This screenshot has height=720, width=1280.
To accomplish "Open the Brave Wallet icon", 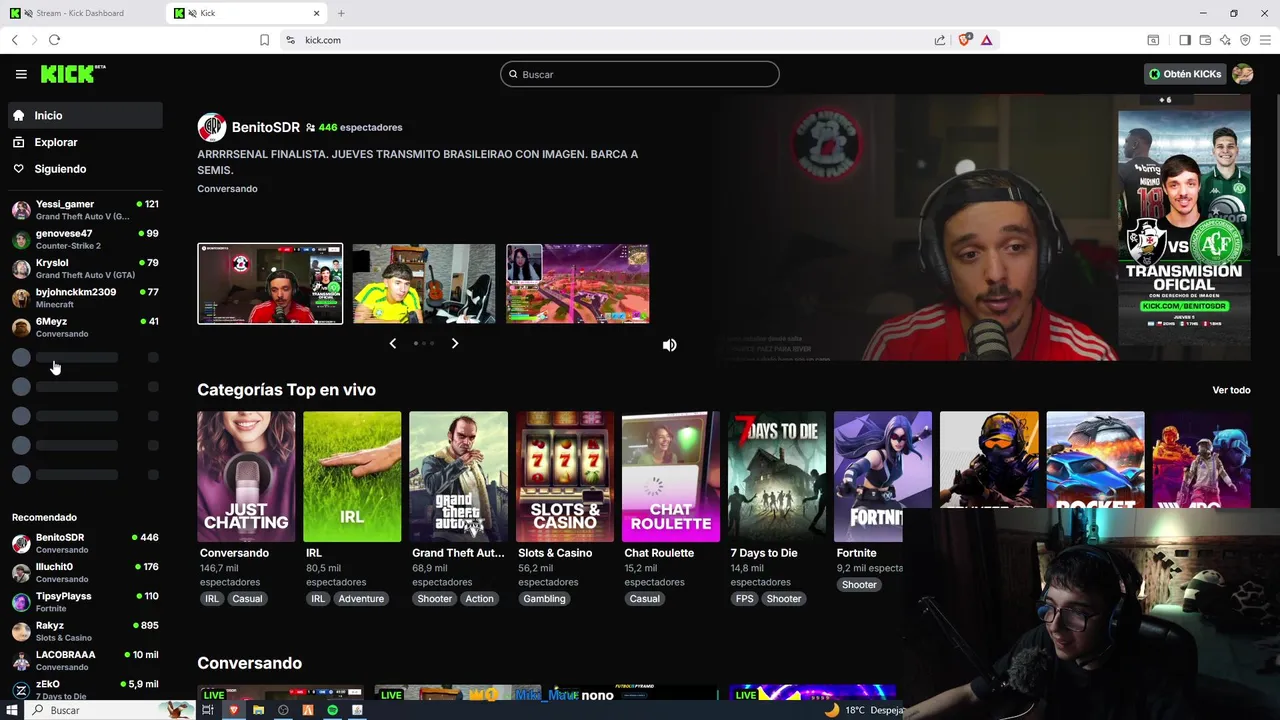I will pyautogui.click(x=1205, y=40).
